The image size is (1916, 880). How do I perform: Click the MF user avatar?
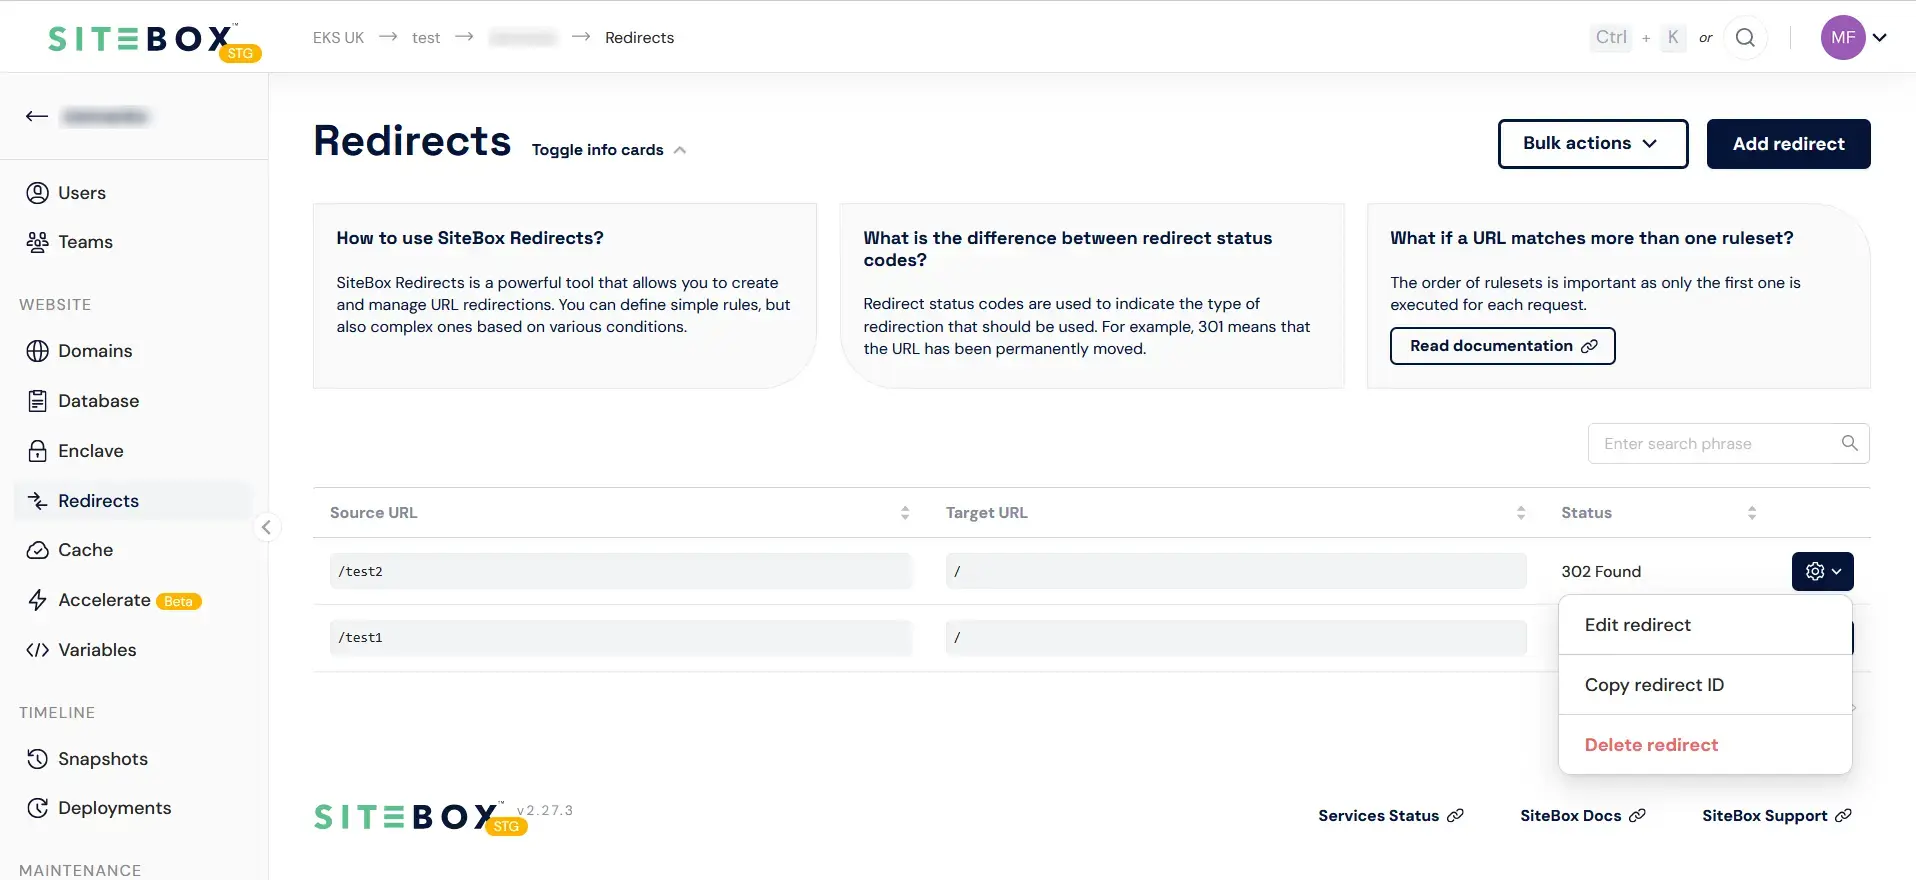pyautogui.click(x=1843, y=38)
